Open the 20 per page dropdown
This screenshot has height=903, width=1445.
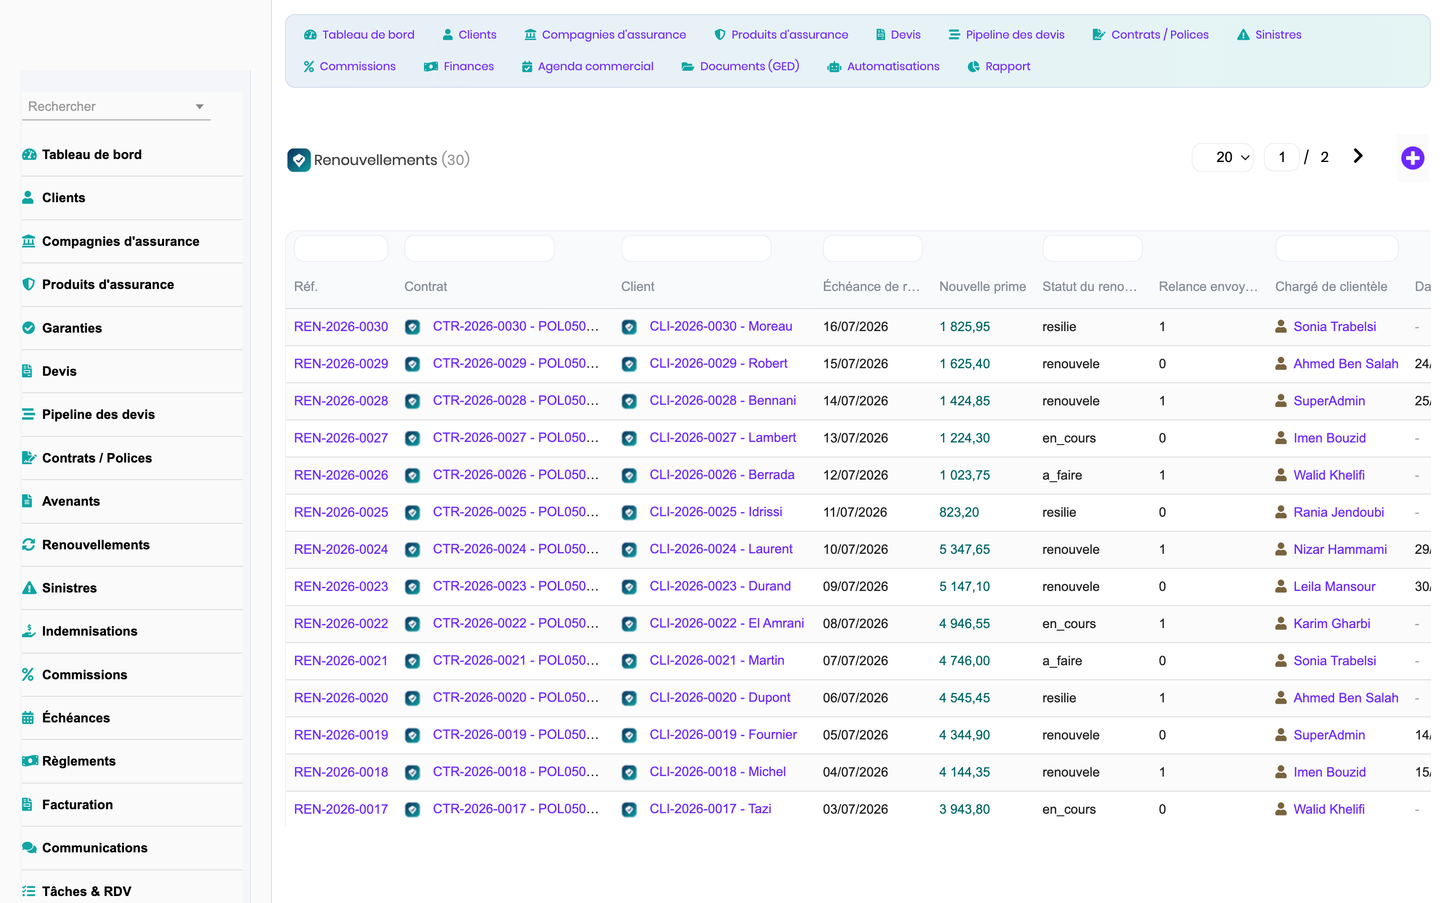(x=1223, y=157)
